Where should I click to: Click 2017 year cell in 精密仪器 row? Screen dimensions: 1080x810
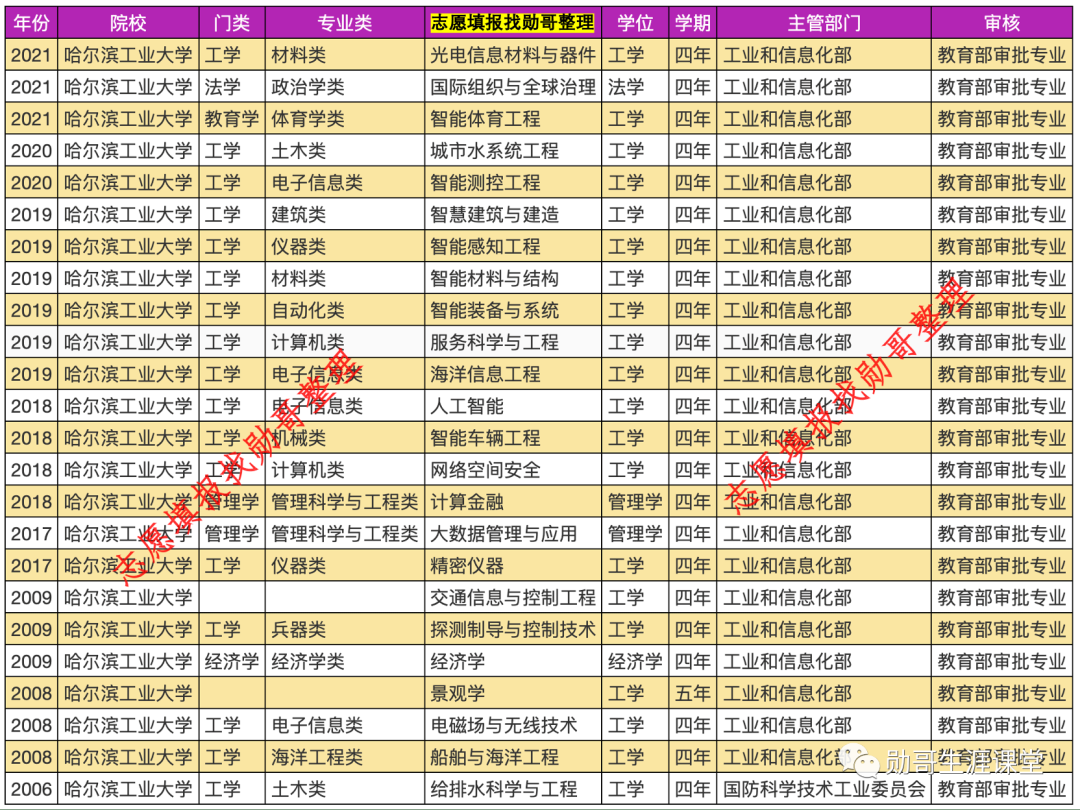pos(32,565)
